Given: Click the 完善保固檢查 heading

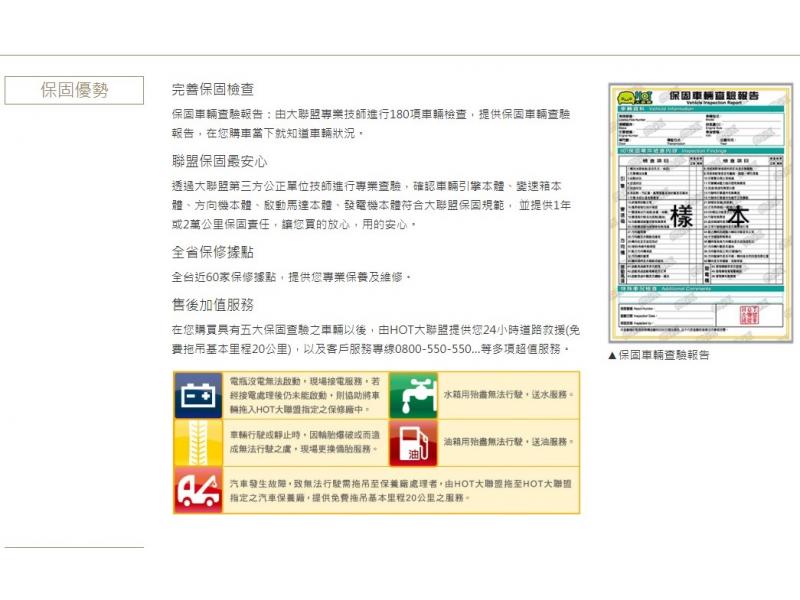Looking at the screenshot, I should (x=212, y=90).
